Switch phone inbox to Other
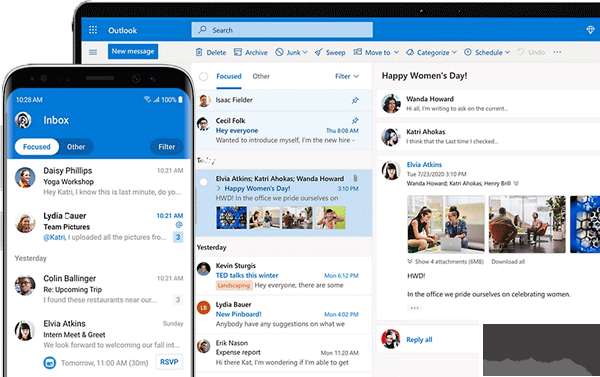Screen dimensions: 600x377 pos(76,147)
